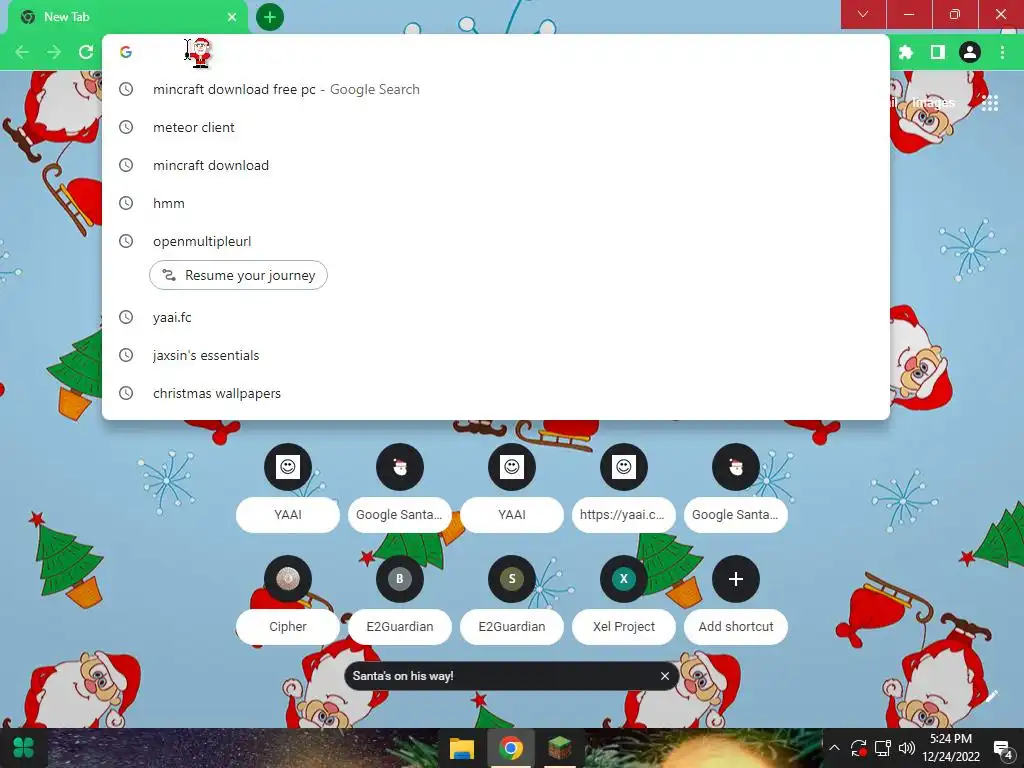Click the history clock icon beside 'hmm'
This screenshot has width=1024, height=768.
pyautogui.click(x=126, y=203)
